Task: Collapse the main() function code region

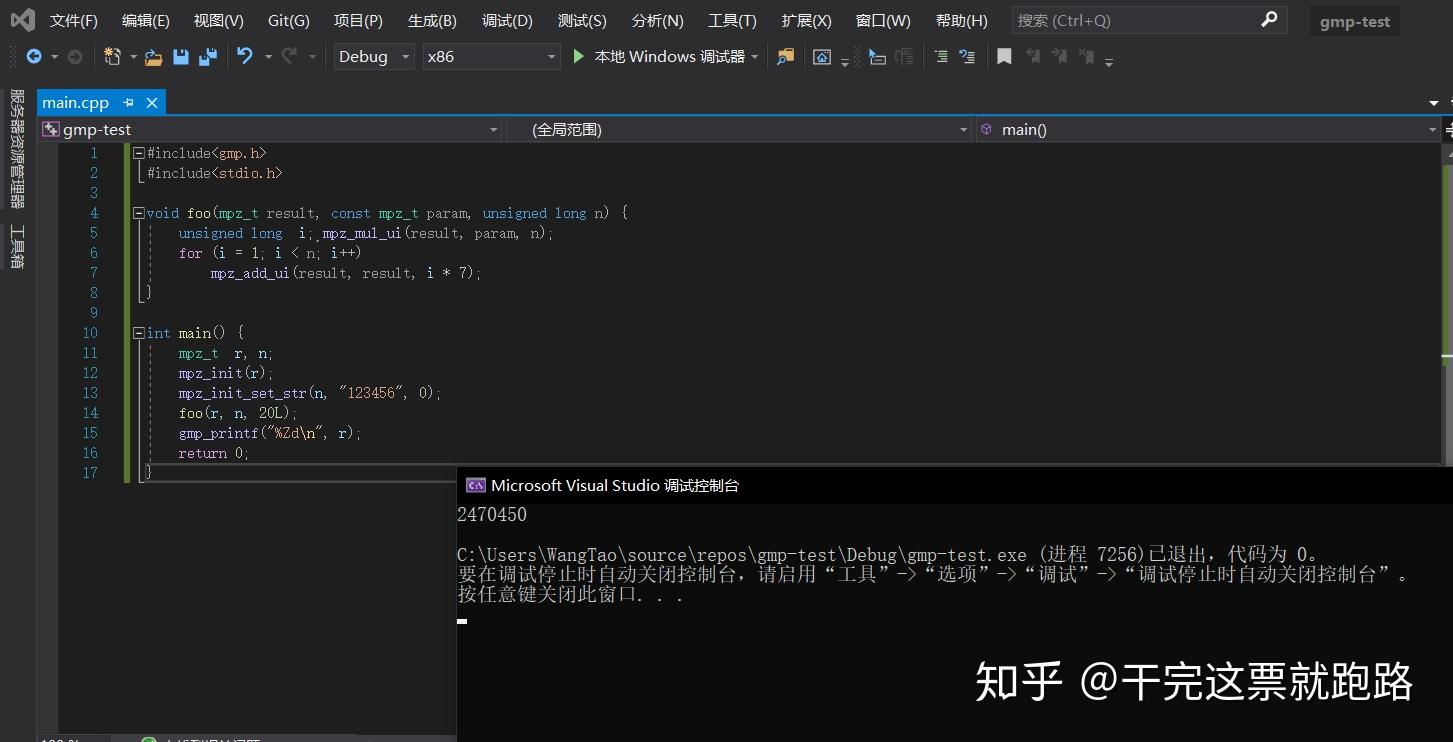Action: [138, 332]
